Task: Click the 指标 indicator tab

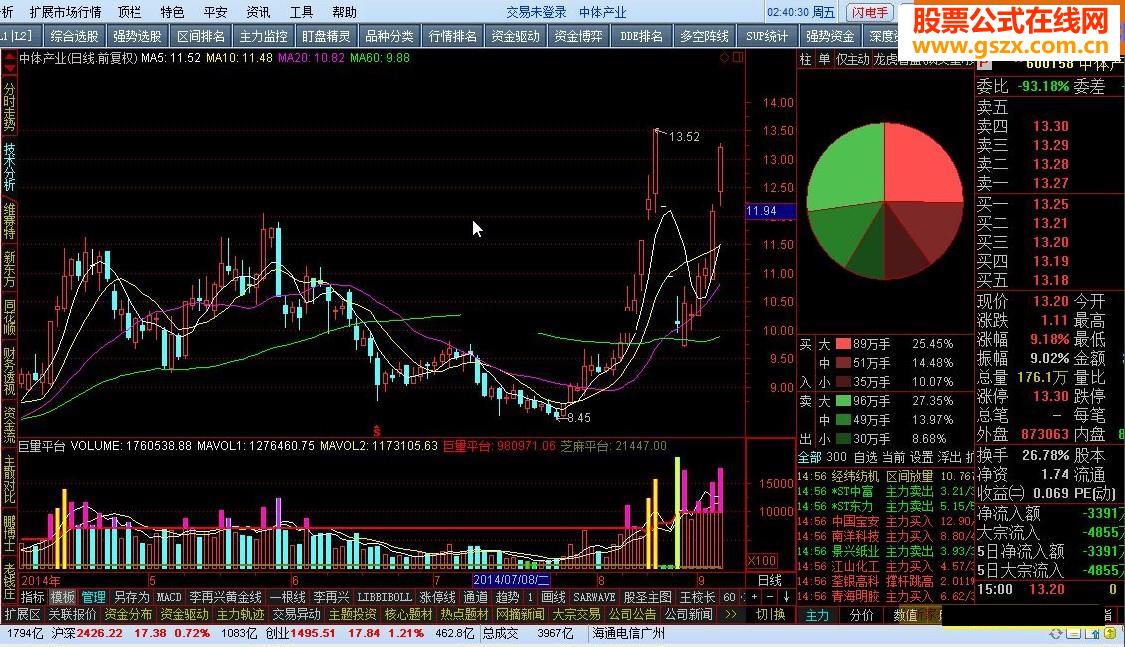Action: pyautogui.click(x=33, y=597)
